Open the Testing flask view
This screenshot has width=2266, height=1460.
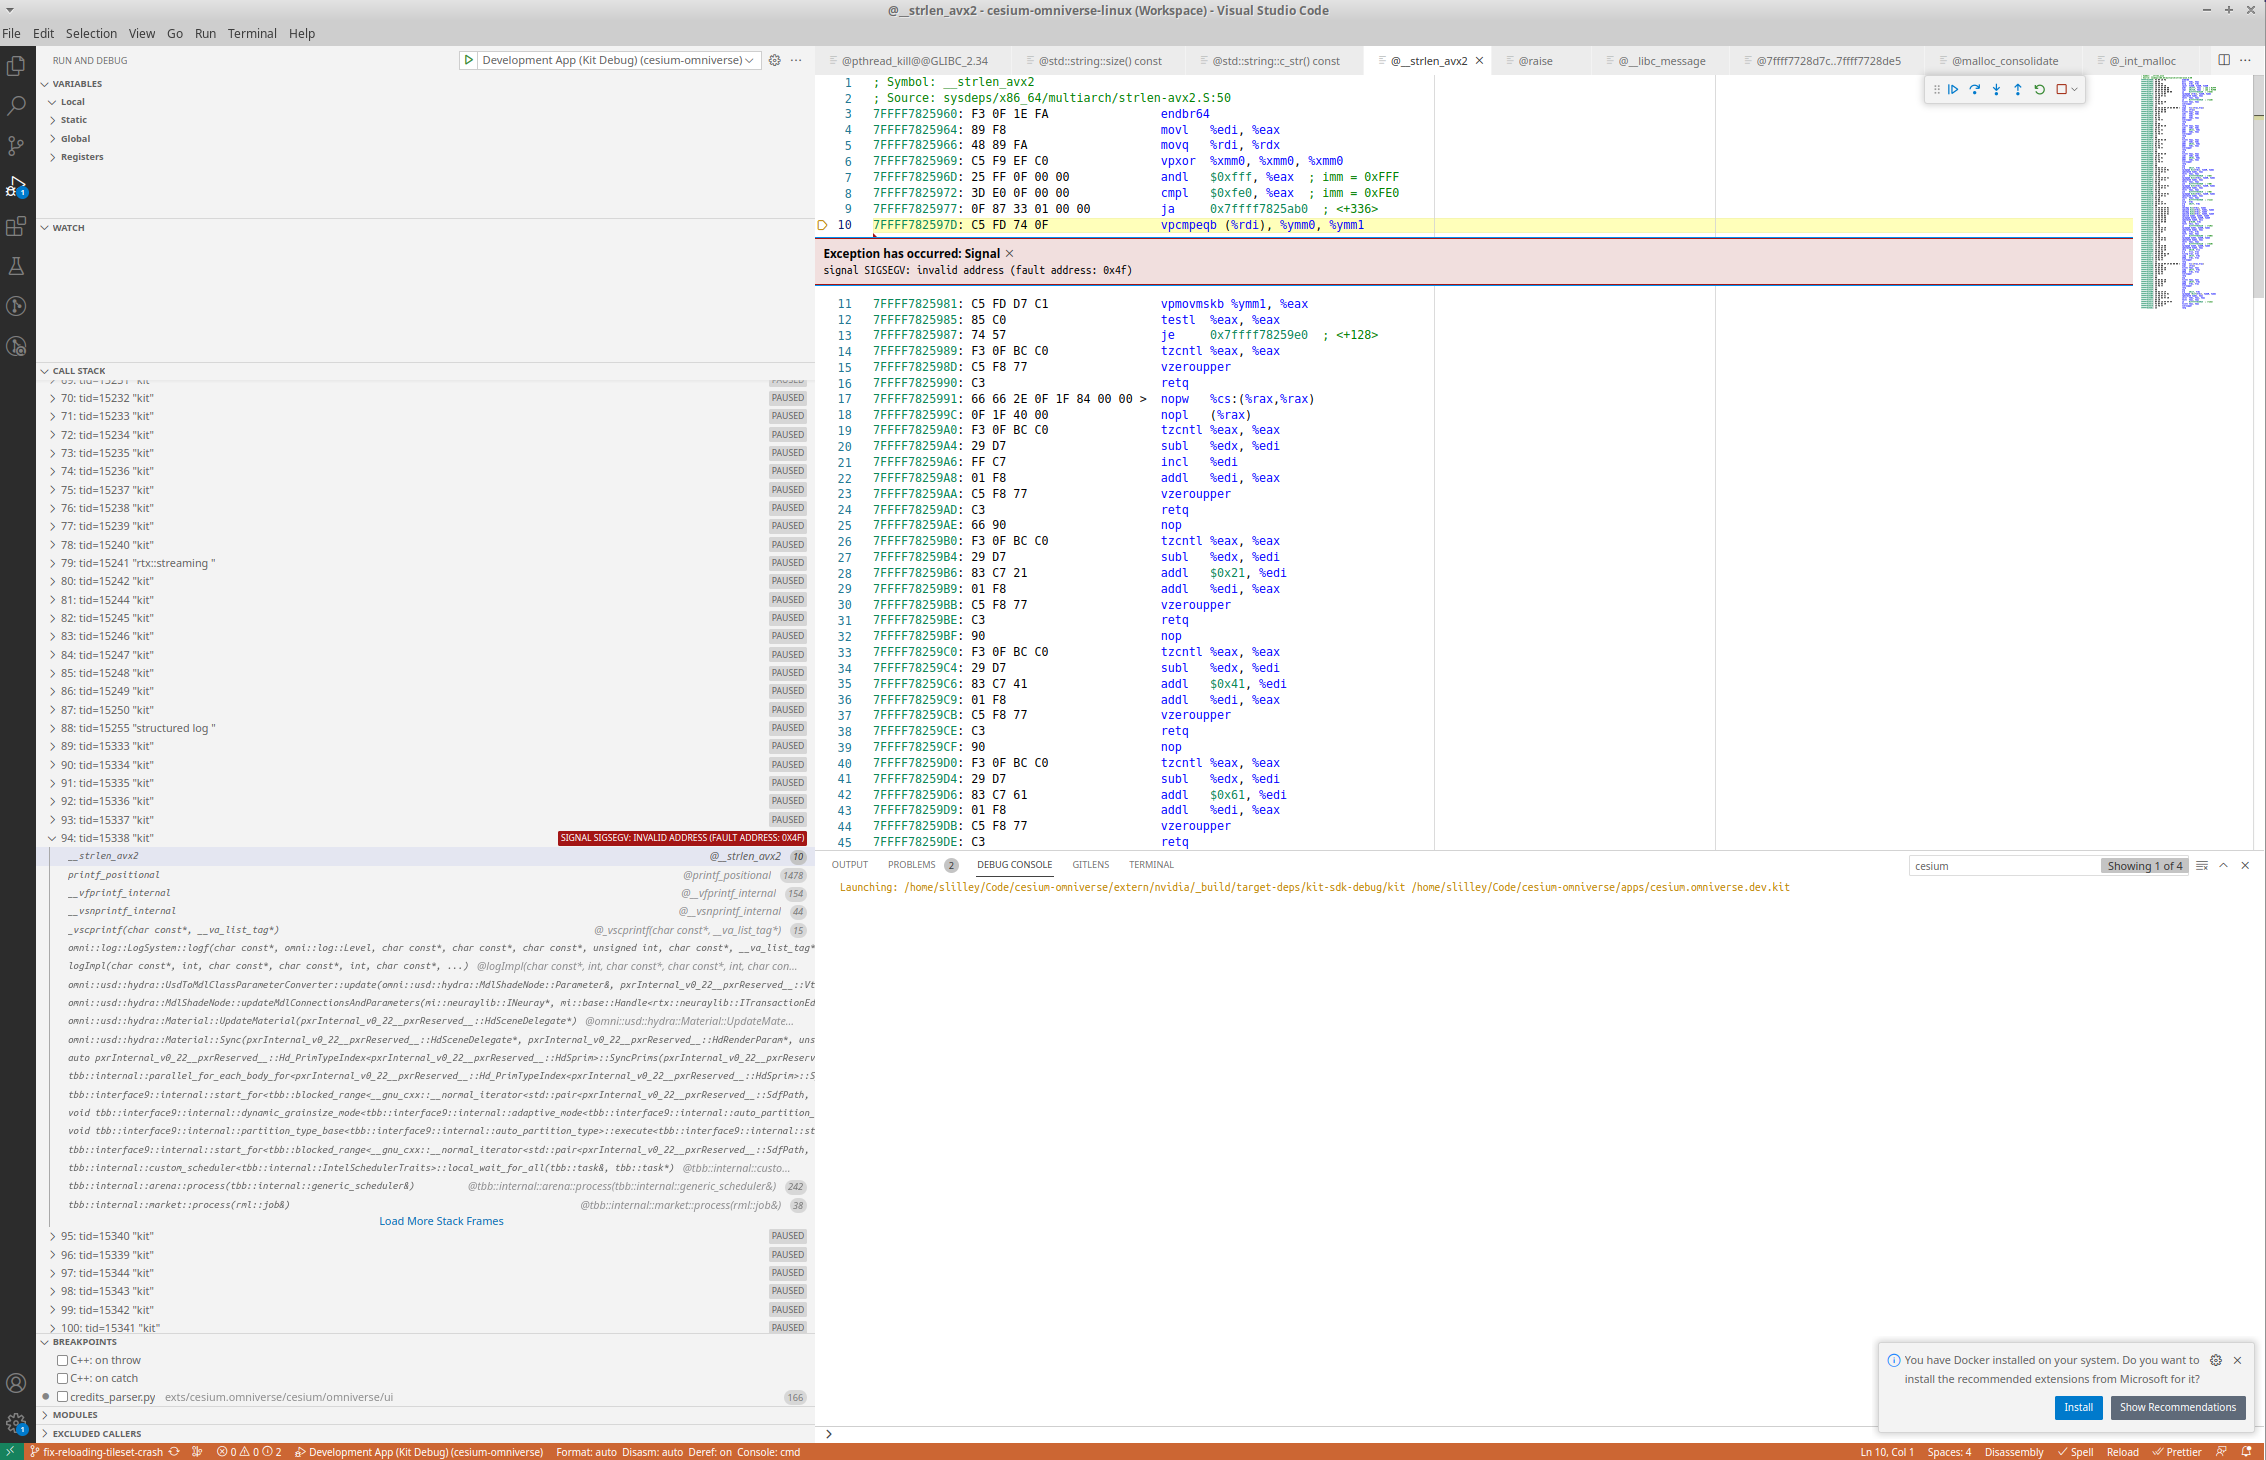(16, 266)
